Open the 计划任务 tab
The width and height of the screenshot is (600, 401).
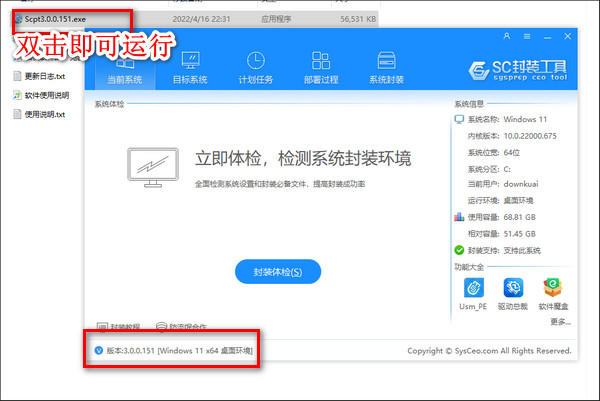[256, 69]
